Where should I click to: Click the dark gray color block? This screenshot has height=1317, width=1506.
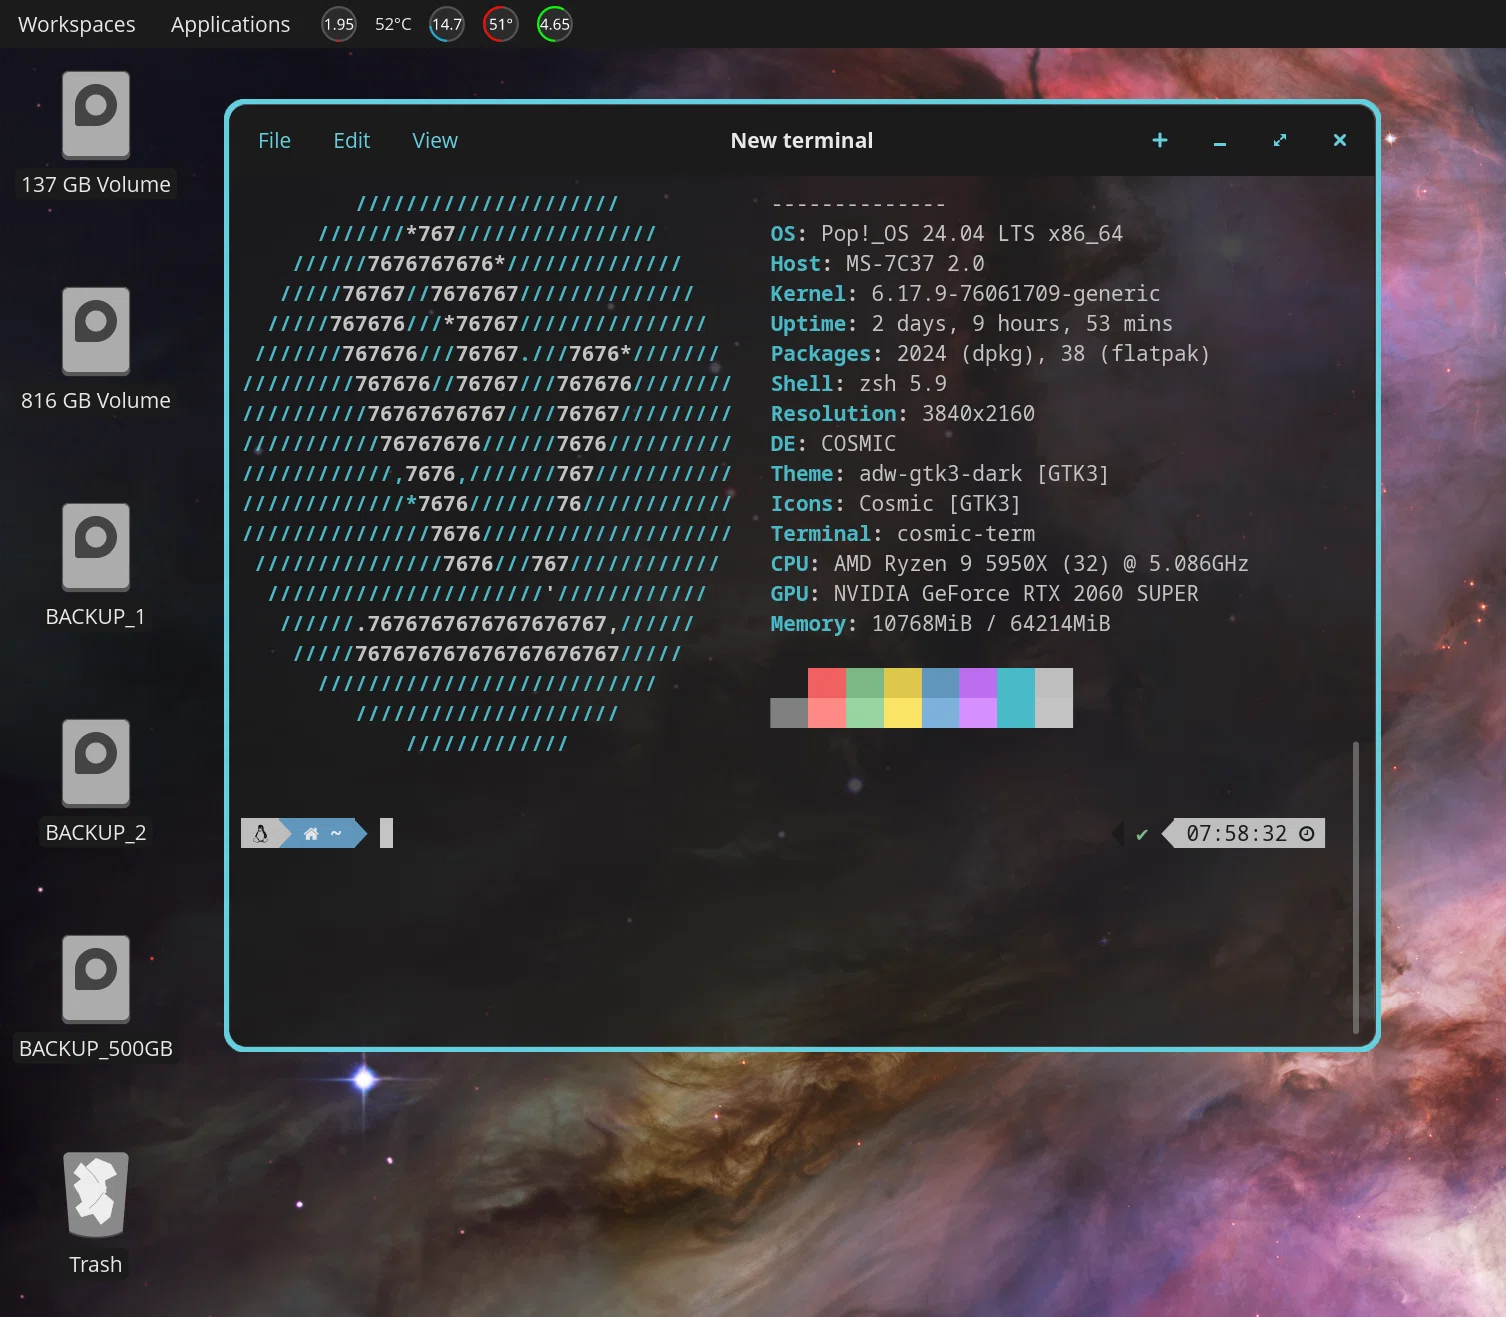coord(789,713)
